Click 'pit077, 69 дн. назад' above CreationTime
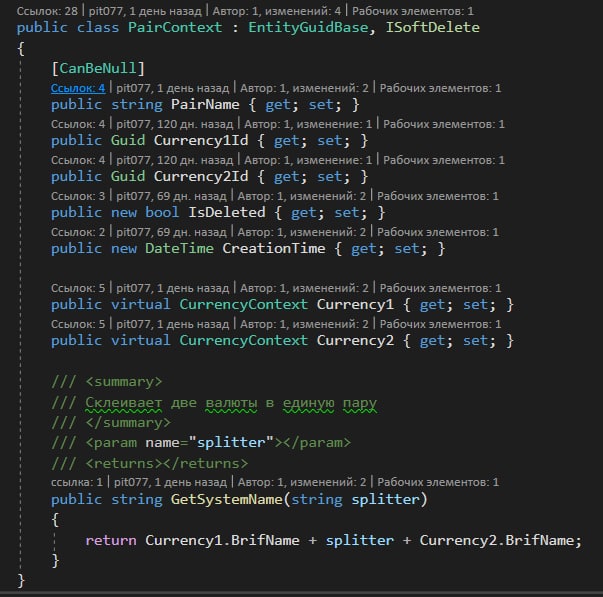Viewport: 603px width, 597px height. click(x=172, y=232)
